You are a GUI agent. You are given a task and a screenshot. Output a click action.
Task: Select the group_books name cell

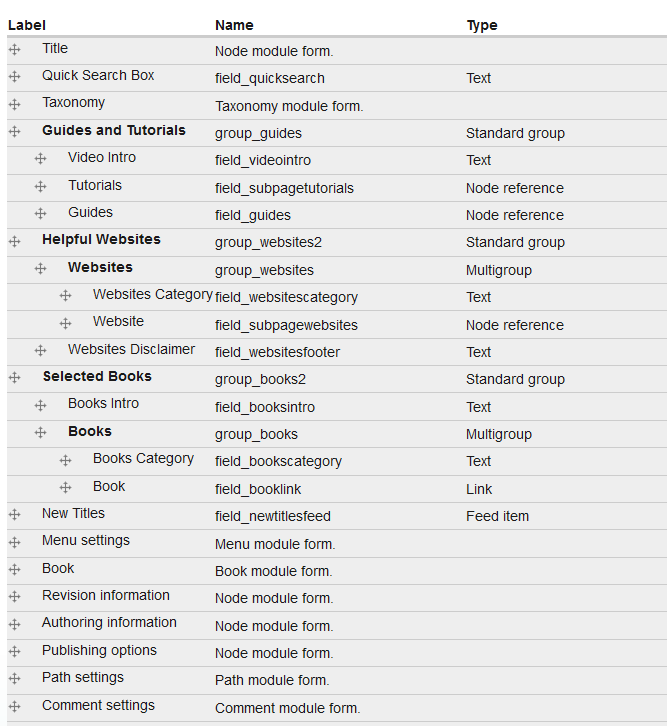pos(256,434)
